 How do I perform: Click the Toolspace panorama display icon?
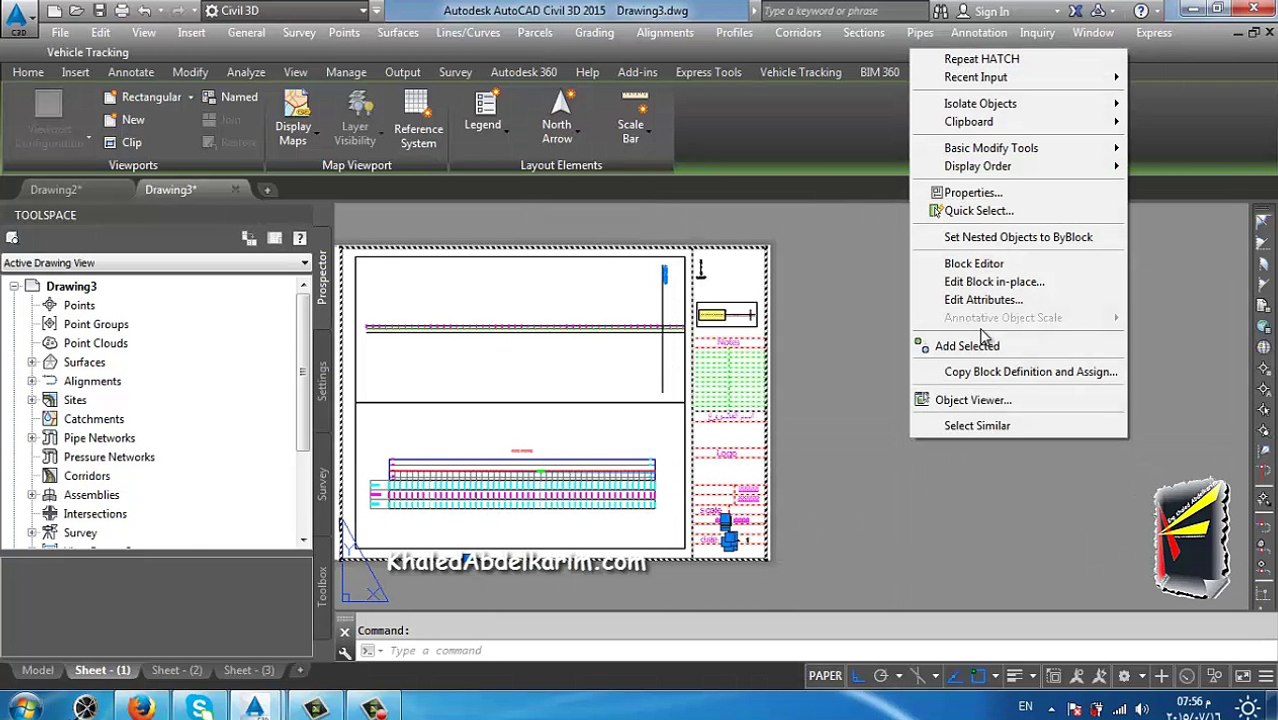(x=274, y=238)
